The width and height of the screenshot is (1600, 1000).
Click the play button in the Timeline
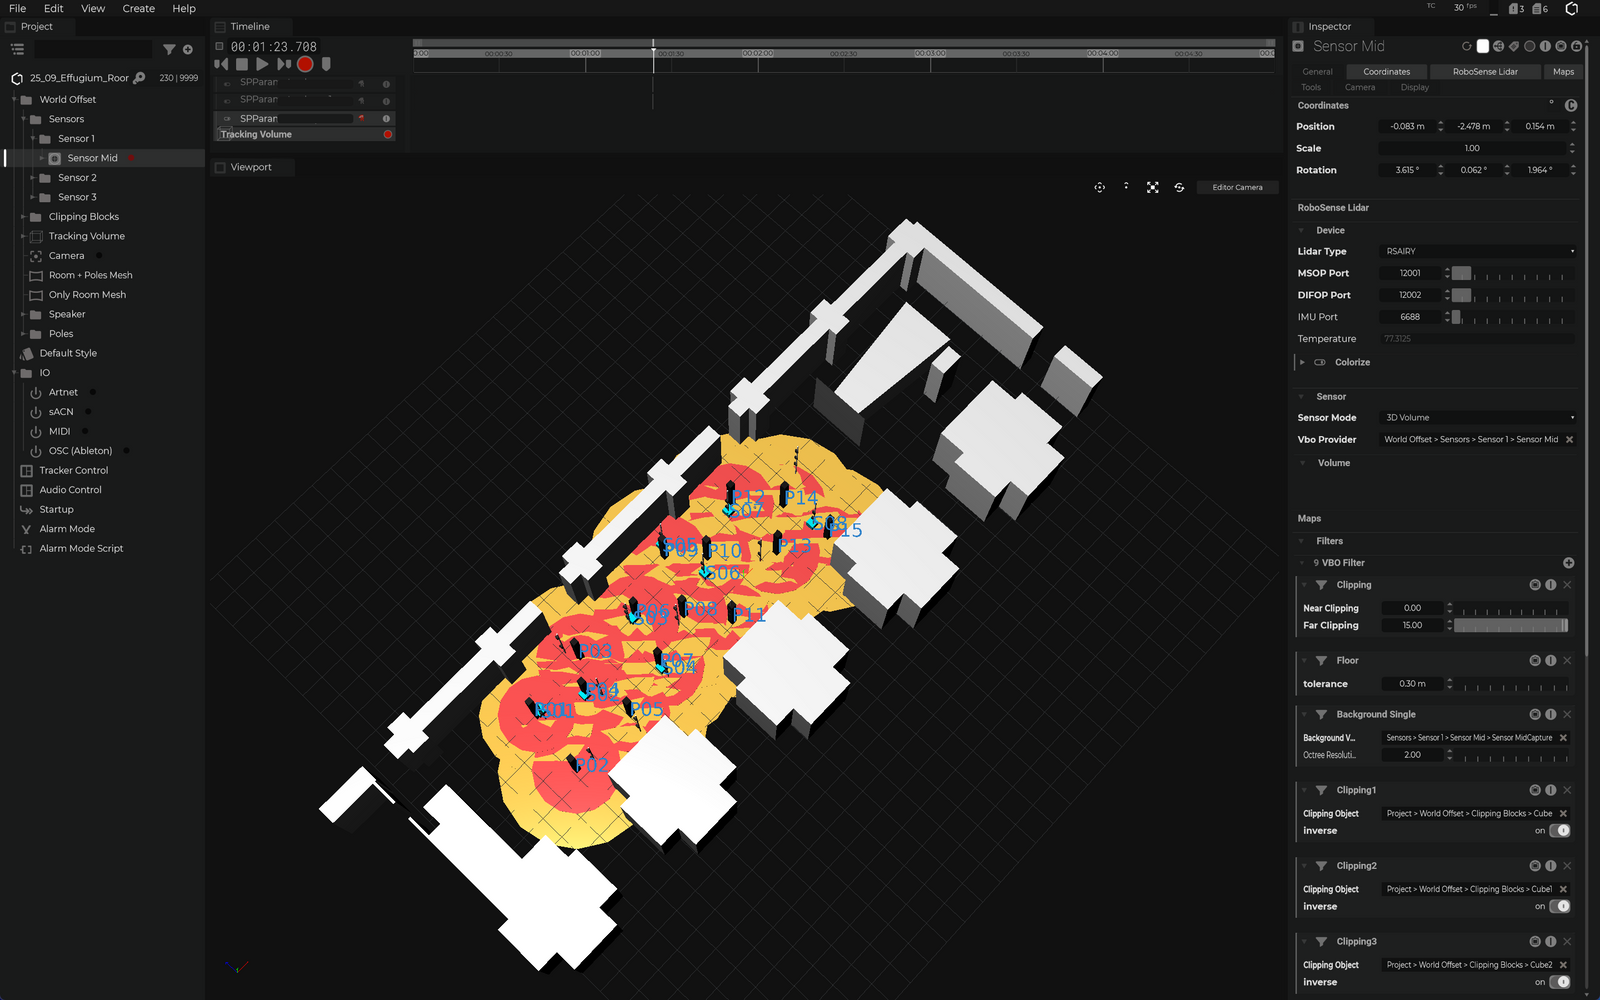tap(262, 64)
